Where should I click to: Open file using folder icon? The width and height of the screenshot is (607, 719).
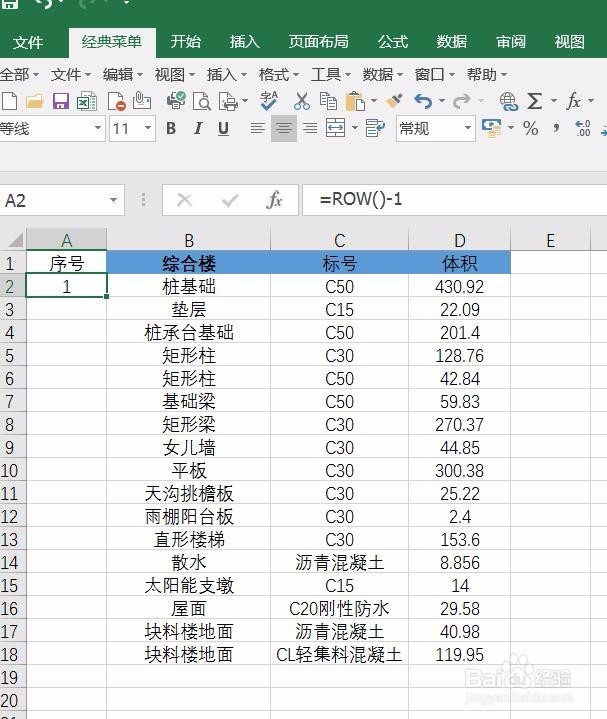pos(34,101)
